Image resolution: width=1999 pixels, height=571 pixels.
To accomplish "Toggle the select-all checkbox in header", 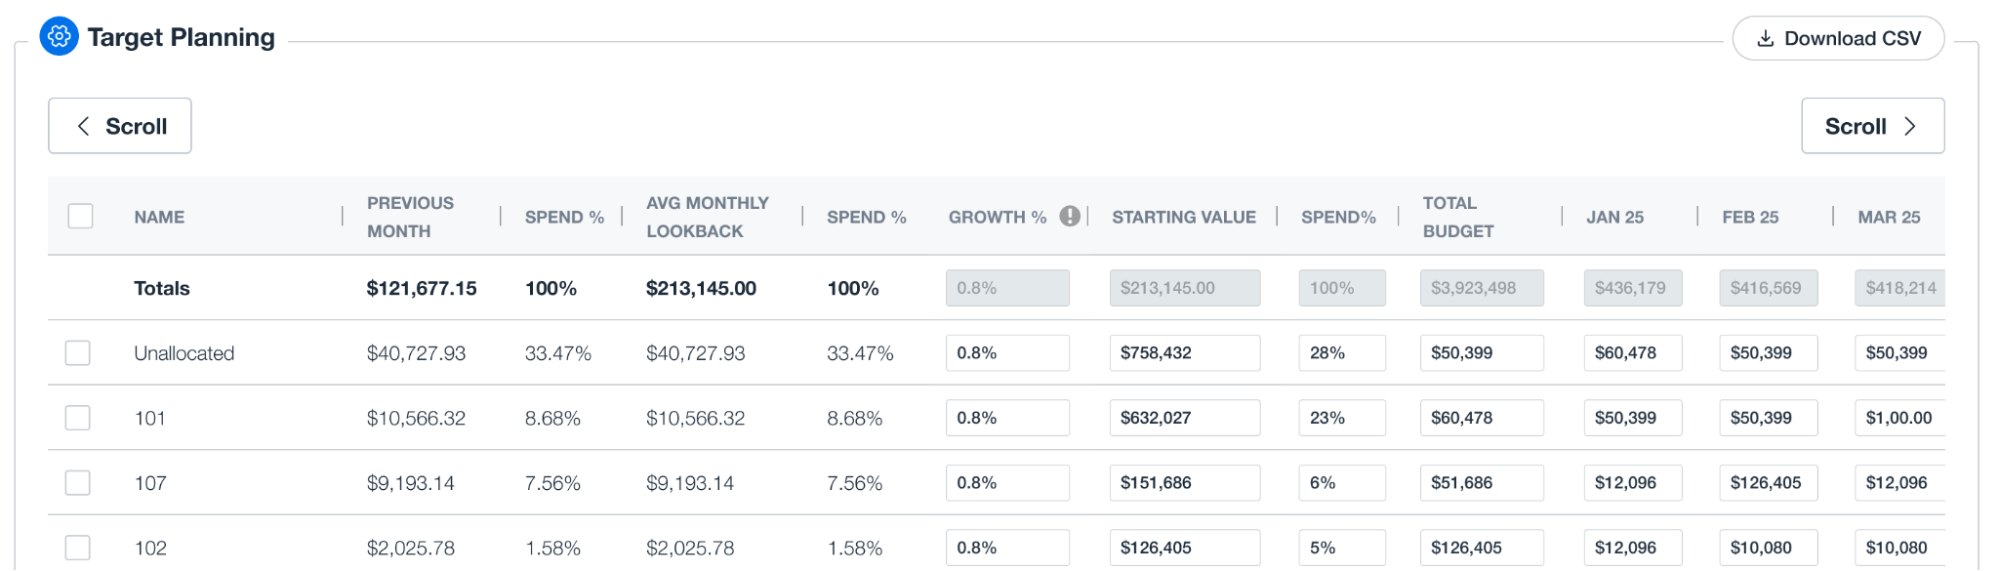I will [80, 216].
